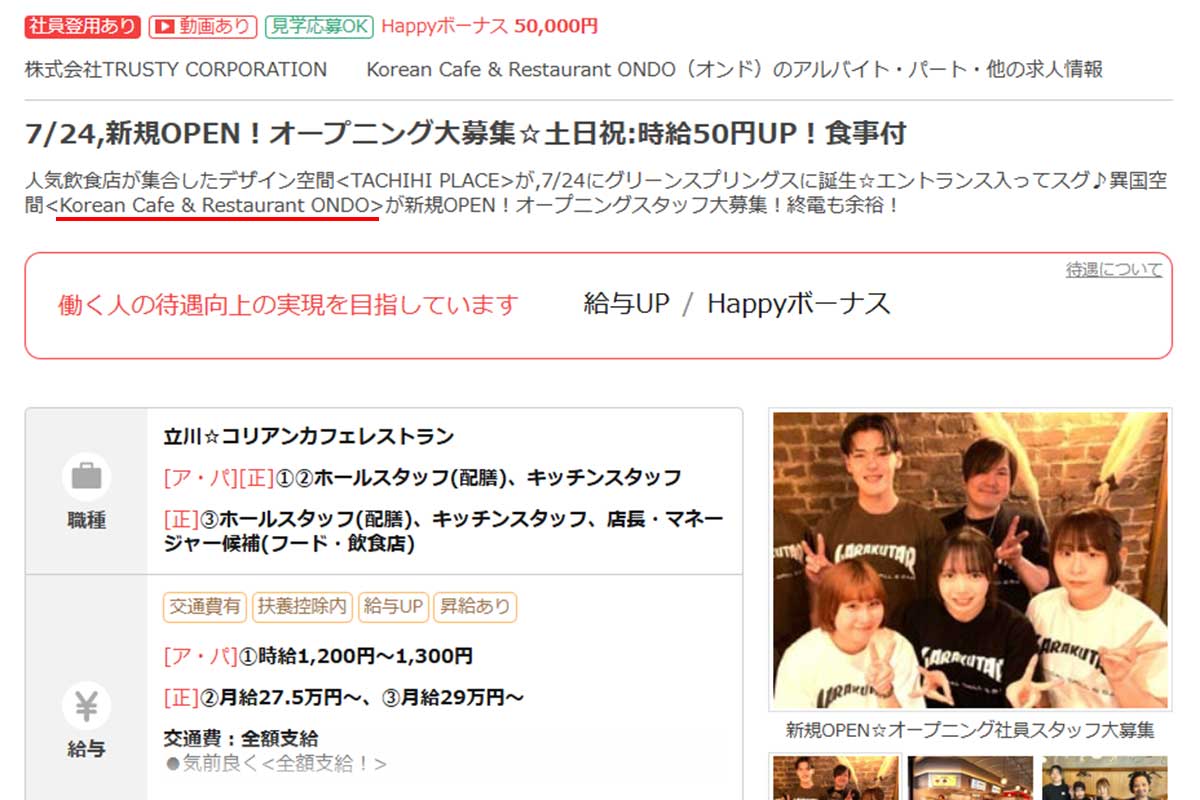
Task: Click the underlined Korean Cafe & Restaurant ONDO text
Action: tap(216, 205)
